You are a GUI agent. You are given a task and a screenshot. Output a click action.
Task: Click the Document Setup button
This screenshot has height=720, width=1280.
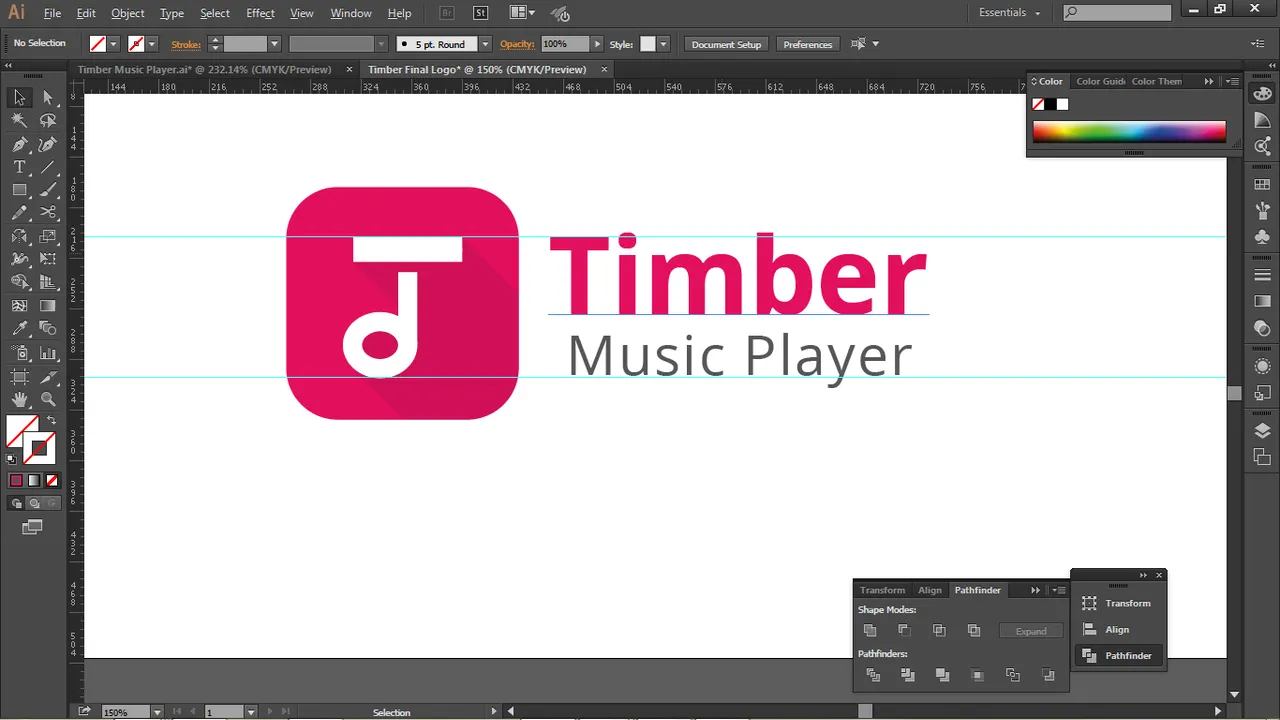click(x=726, y=44)
